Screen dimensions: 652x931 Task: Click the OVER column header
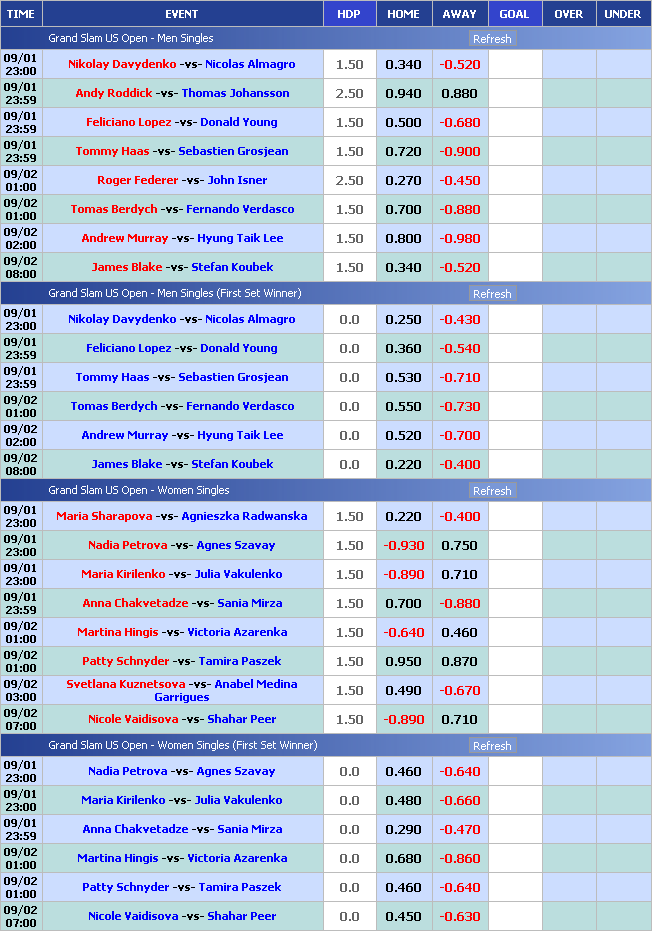568,14
